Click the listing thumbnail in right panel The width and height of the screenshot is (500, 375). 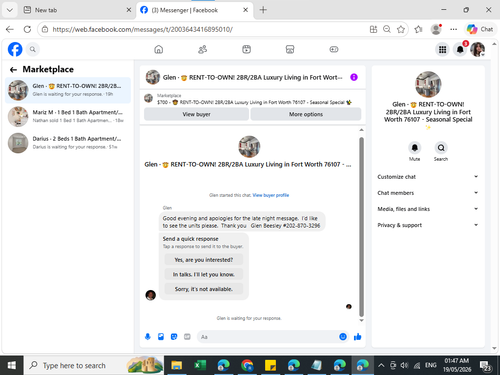tap(428, 84)
